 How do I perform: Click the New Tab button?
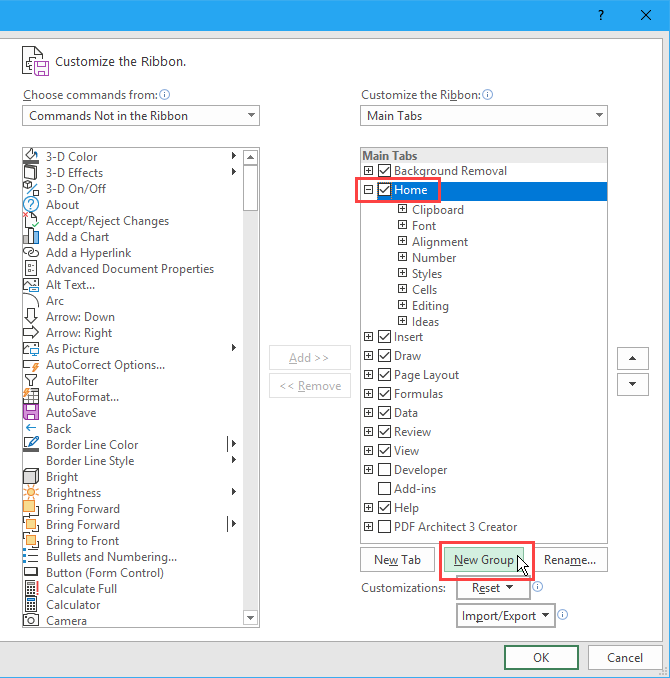coord(397,560)
